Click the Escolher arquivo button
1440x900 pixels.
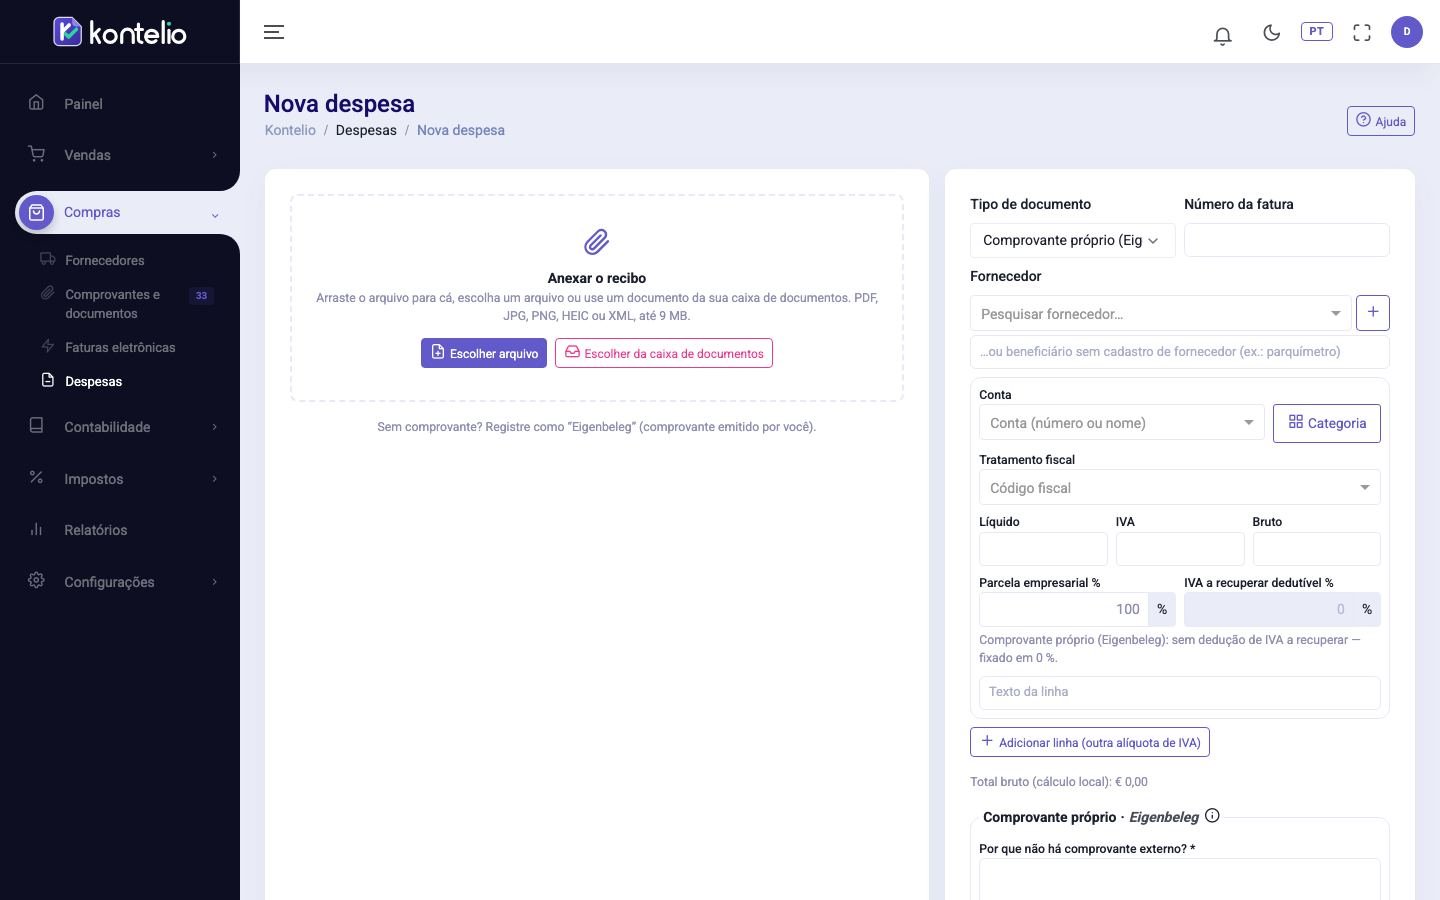click(x=484, y=353)
